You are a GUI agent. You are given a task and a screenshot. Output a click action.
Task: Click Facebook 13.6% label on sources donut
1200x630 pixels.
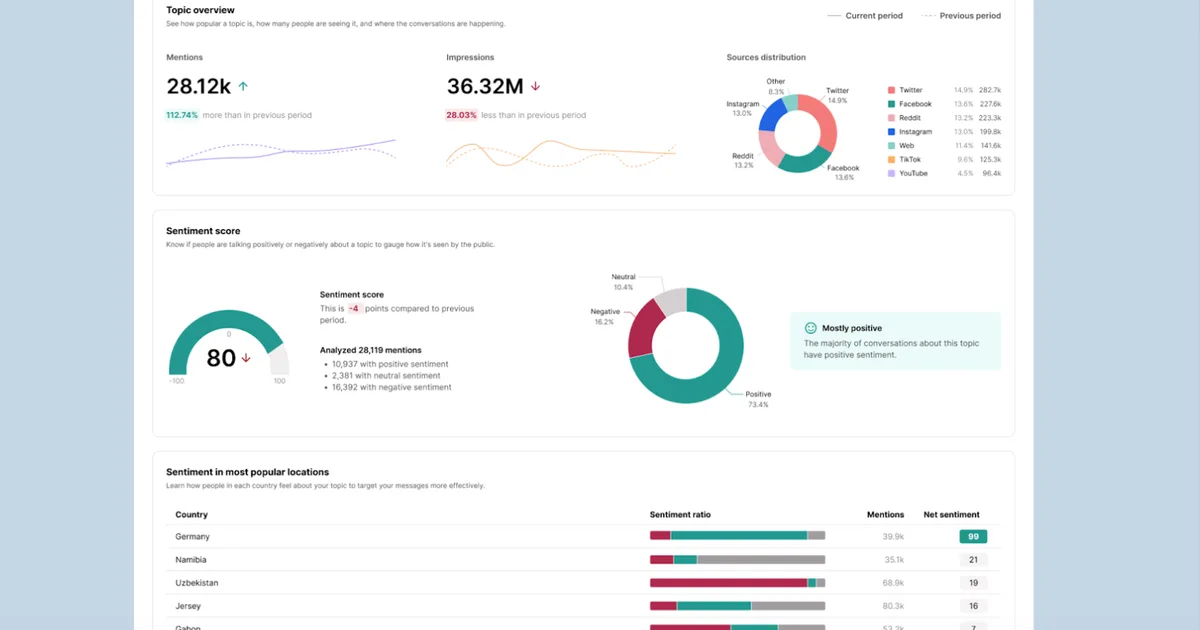click(843, 172)
